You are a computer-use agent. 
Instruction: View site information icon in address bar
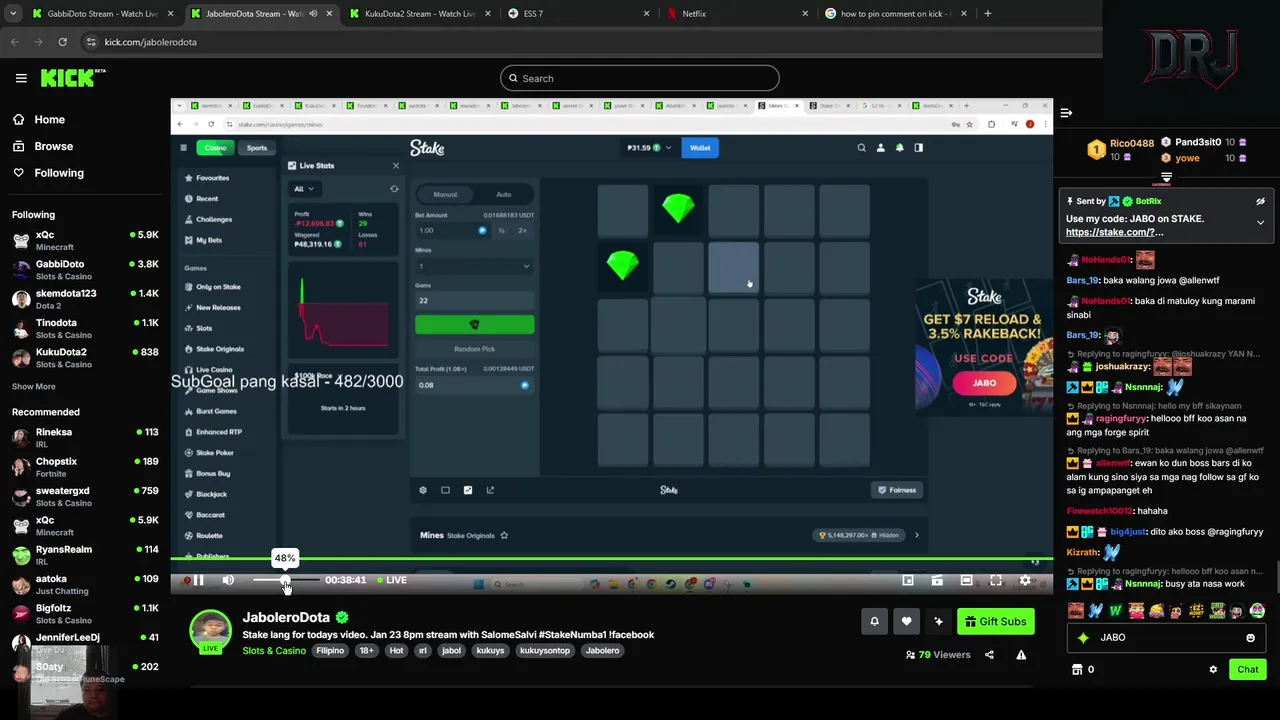pyautogui.click(x=91, y=42)
